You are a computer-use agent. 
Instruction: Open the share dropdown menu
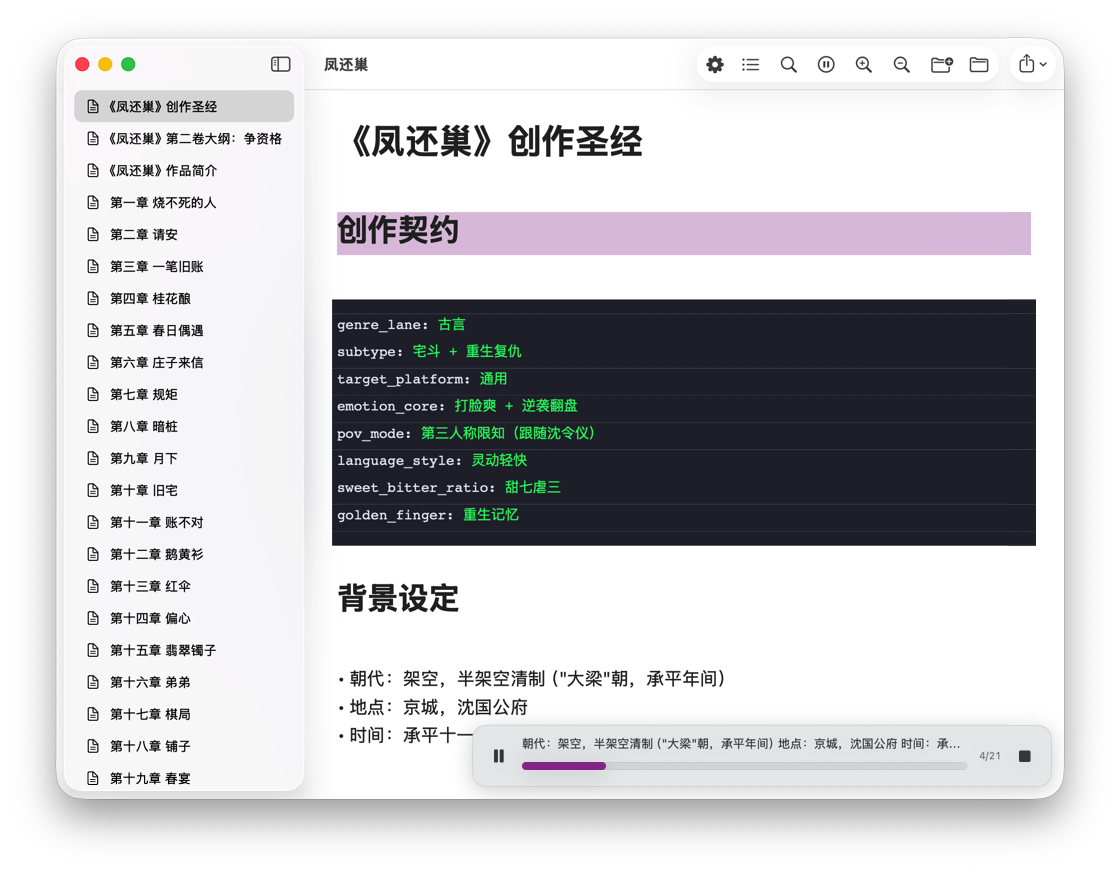coord(1032,64)
